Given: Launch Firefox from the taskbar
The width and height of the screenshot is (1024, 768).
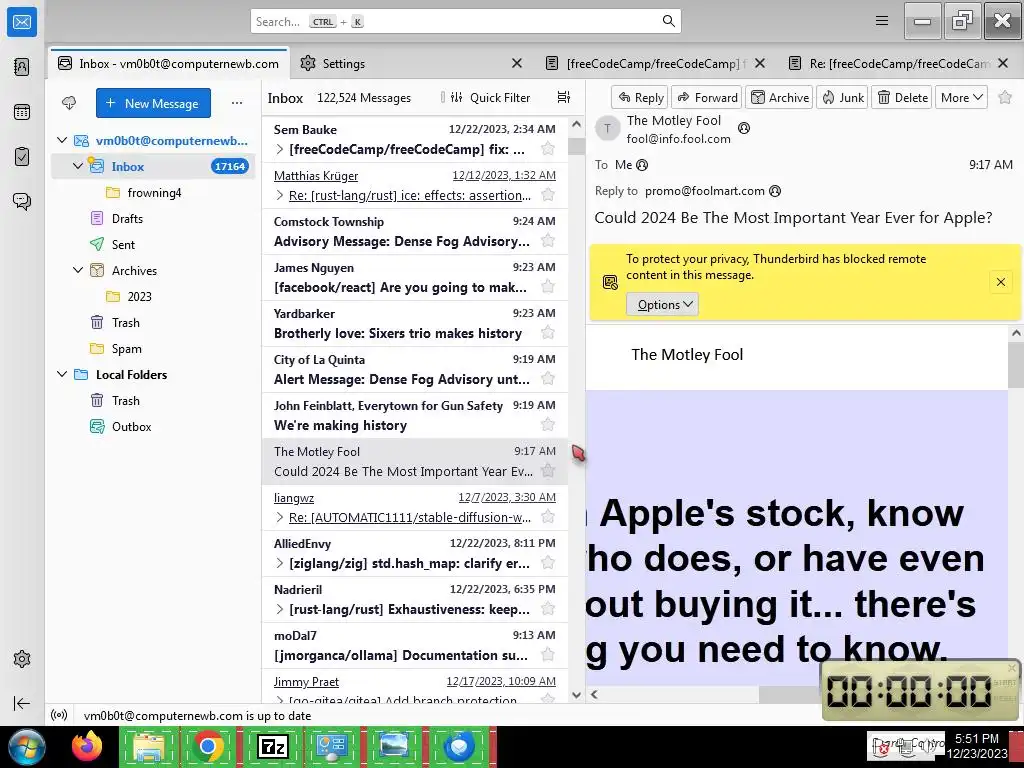Looking at the screenshot, I should pyautogui.click(x=86, y=746).
